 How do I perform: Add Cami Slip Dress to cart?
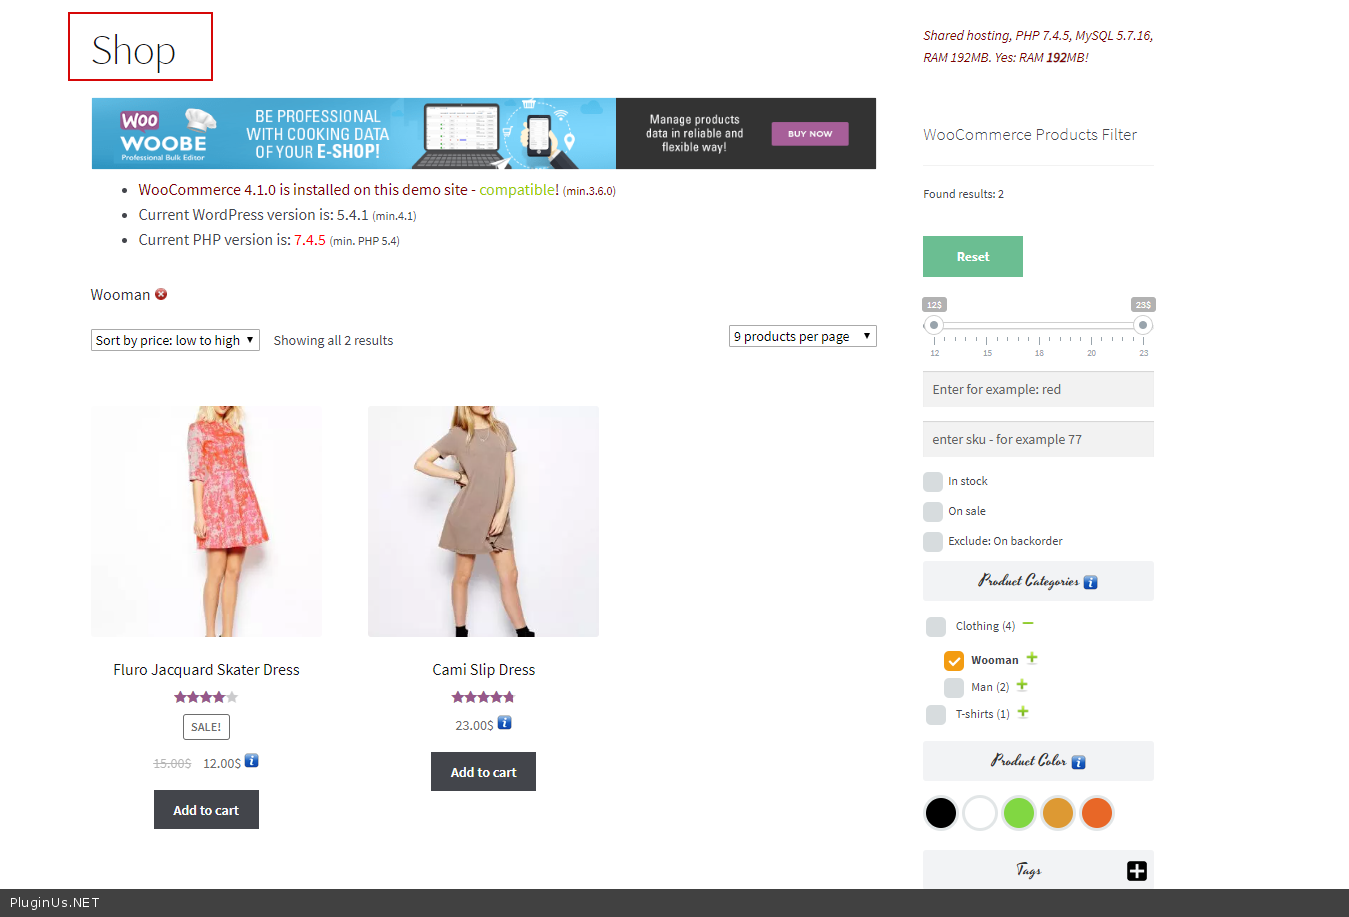[483, 772]
